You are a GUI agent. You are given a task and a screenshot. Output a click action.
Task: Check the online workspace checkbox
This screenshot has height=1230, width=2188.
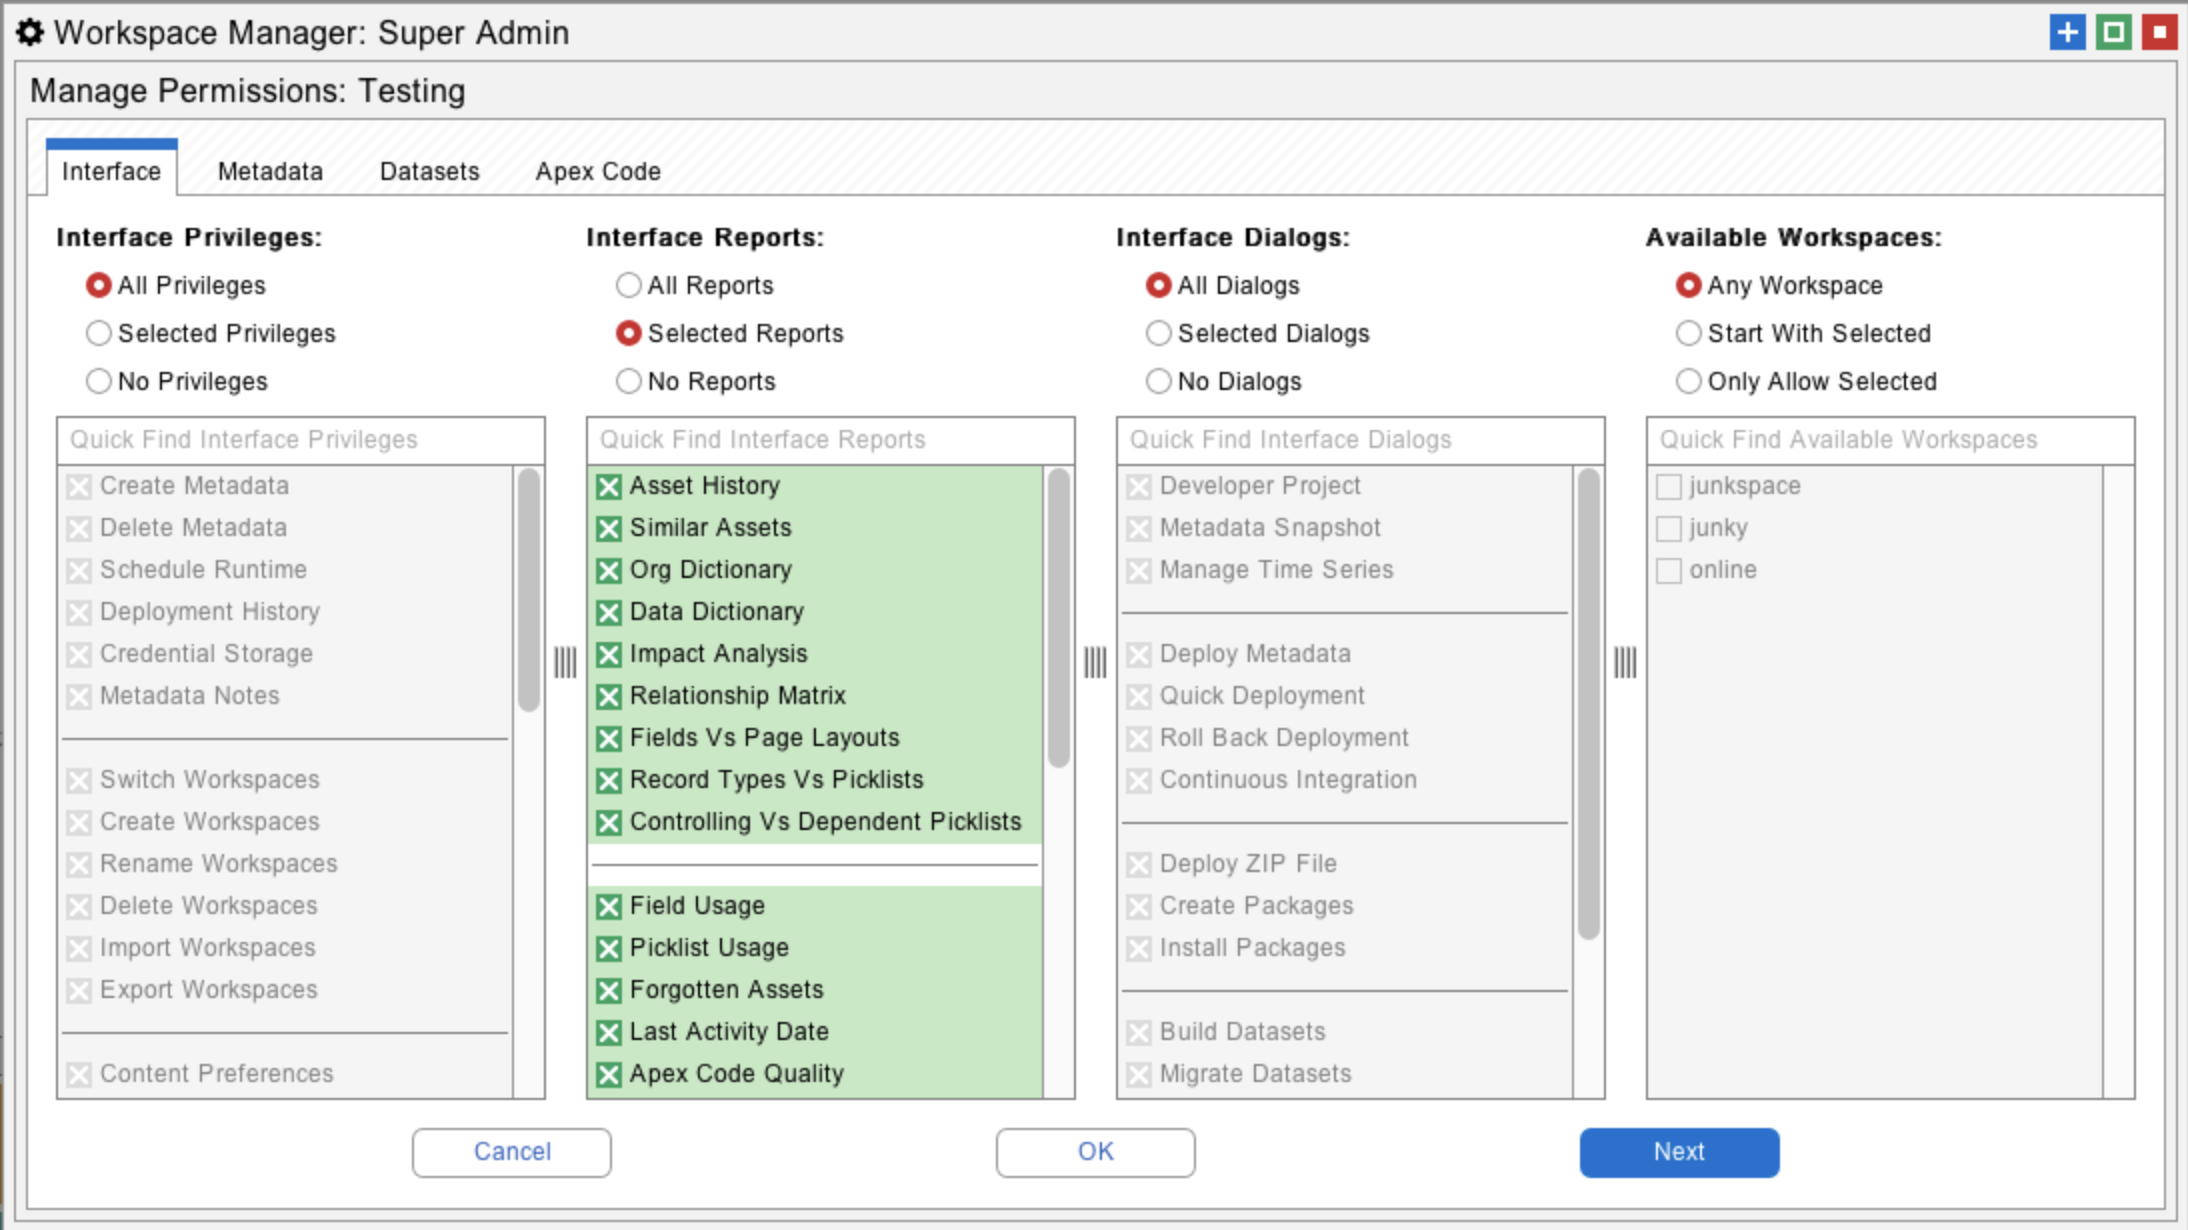[1668, 571]
